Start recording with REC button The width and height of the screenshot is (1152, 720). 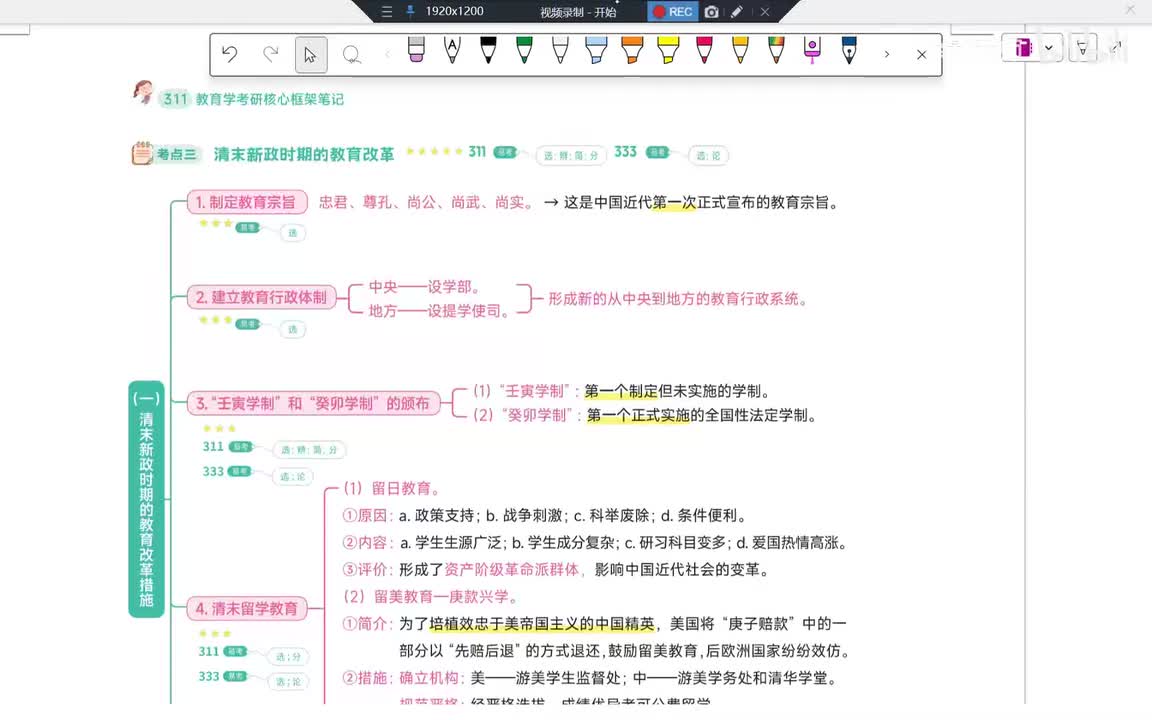(x=672, y=12)
